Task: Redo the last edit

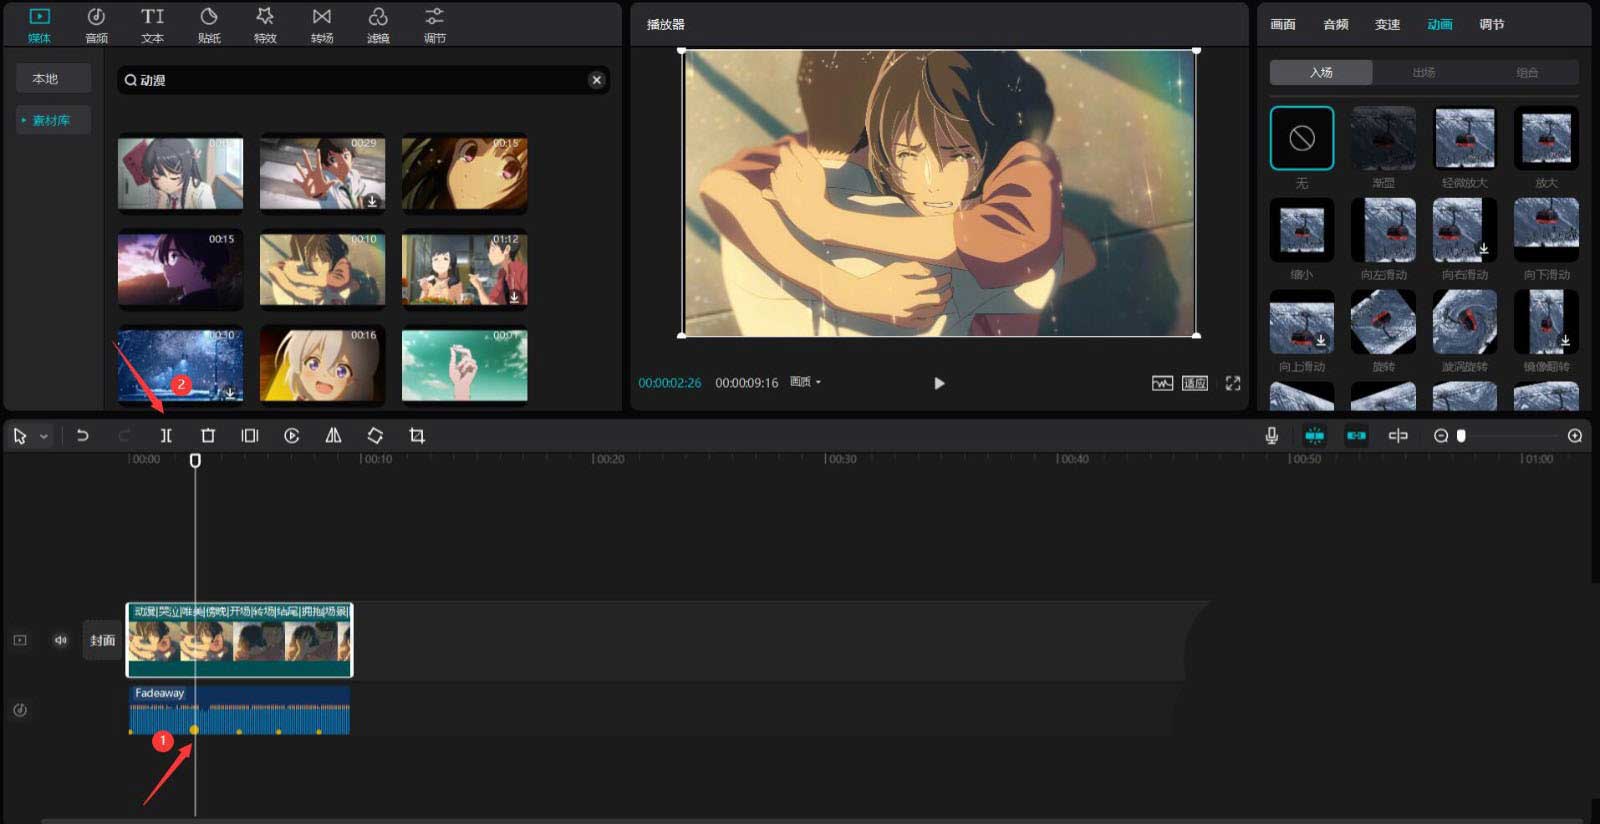Action: [124, 436]
